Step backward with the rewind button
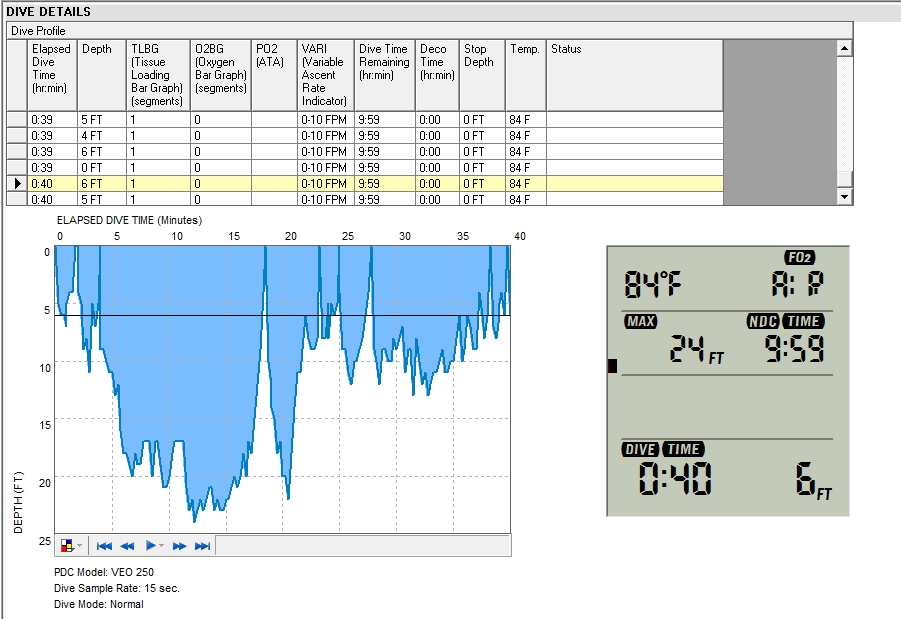 pos(128,545)
